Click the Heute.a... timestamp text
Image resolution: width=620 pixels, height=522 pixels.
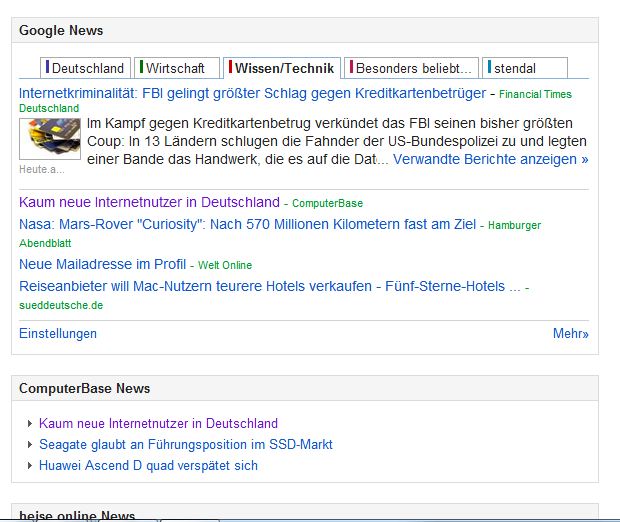pos(42,170)
